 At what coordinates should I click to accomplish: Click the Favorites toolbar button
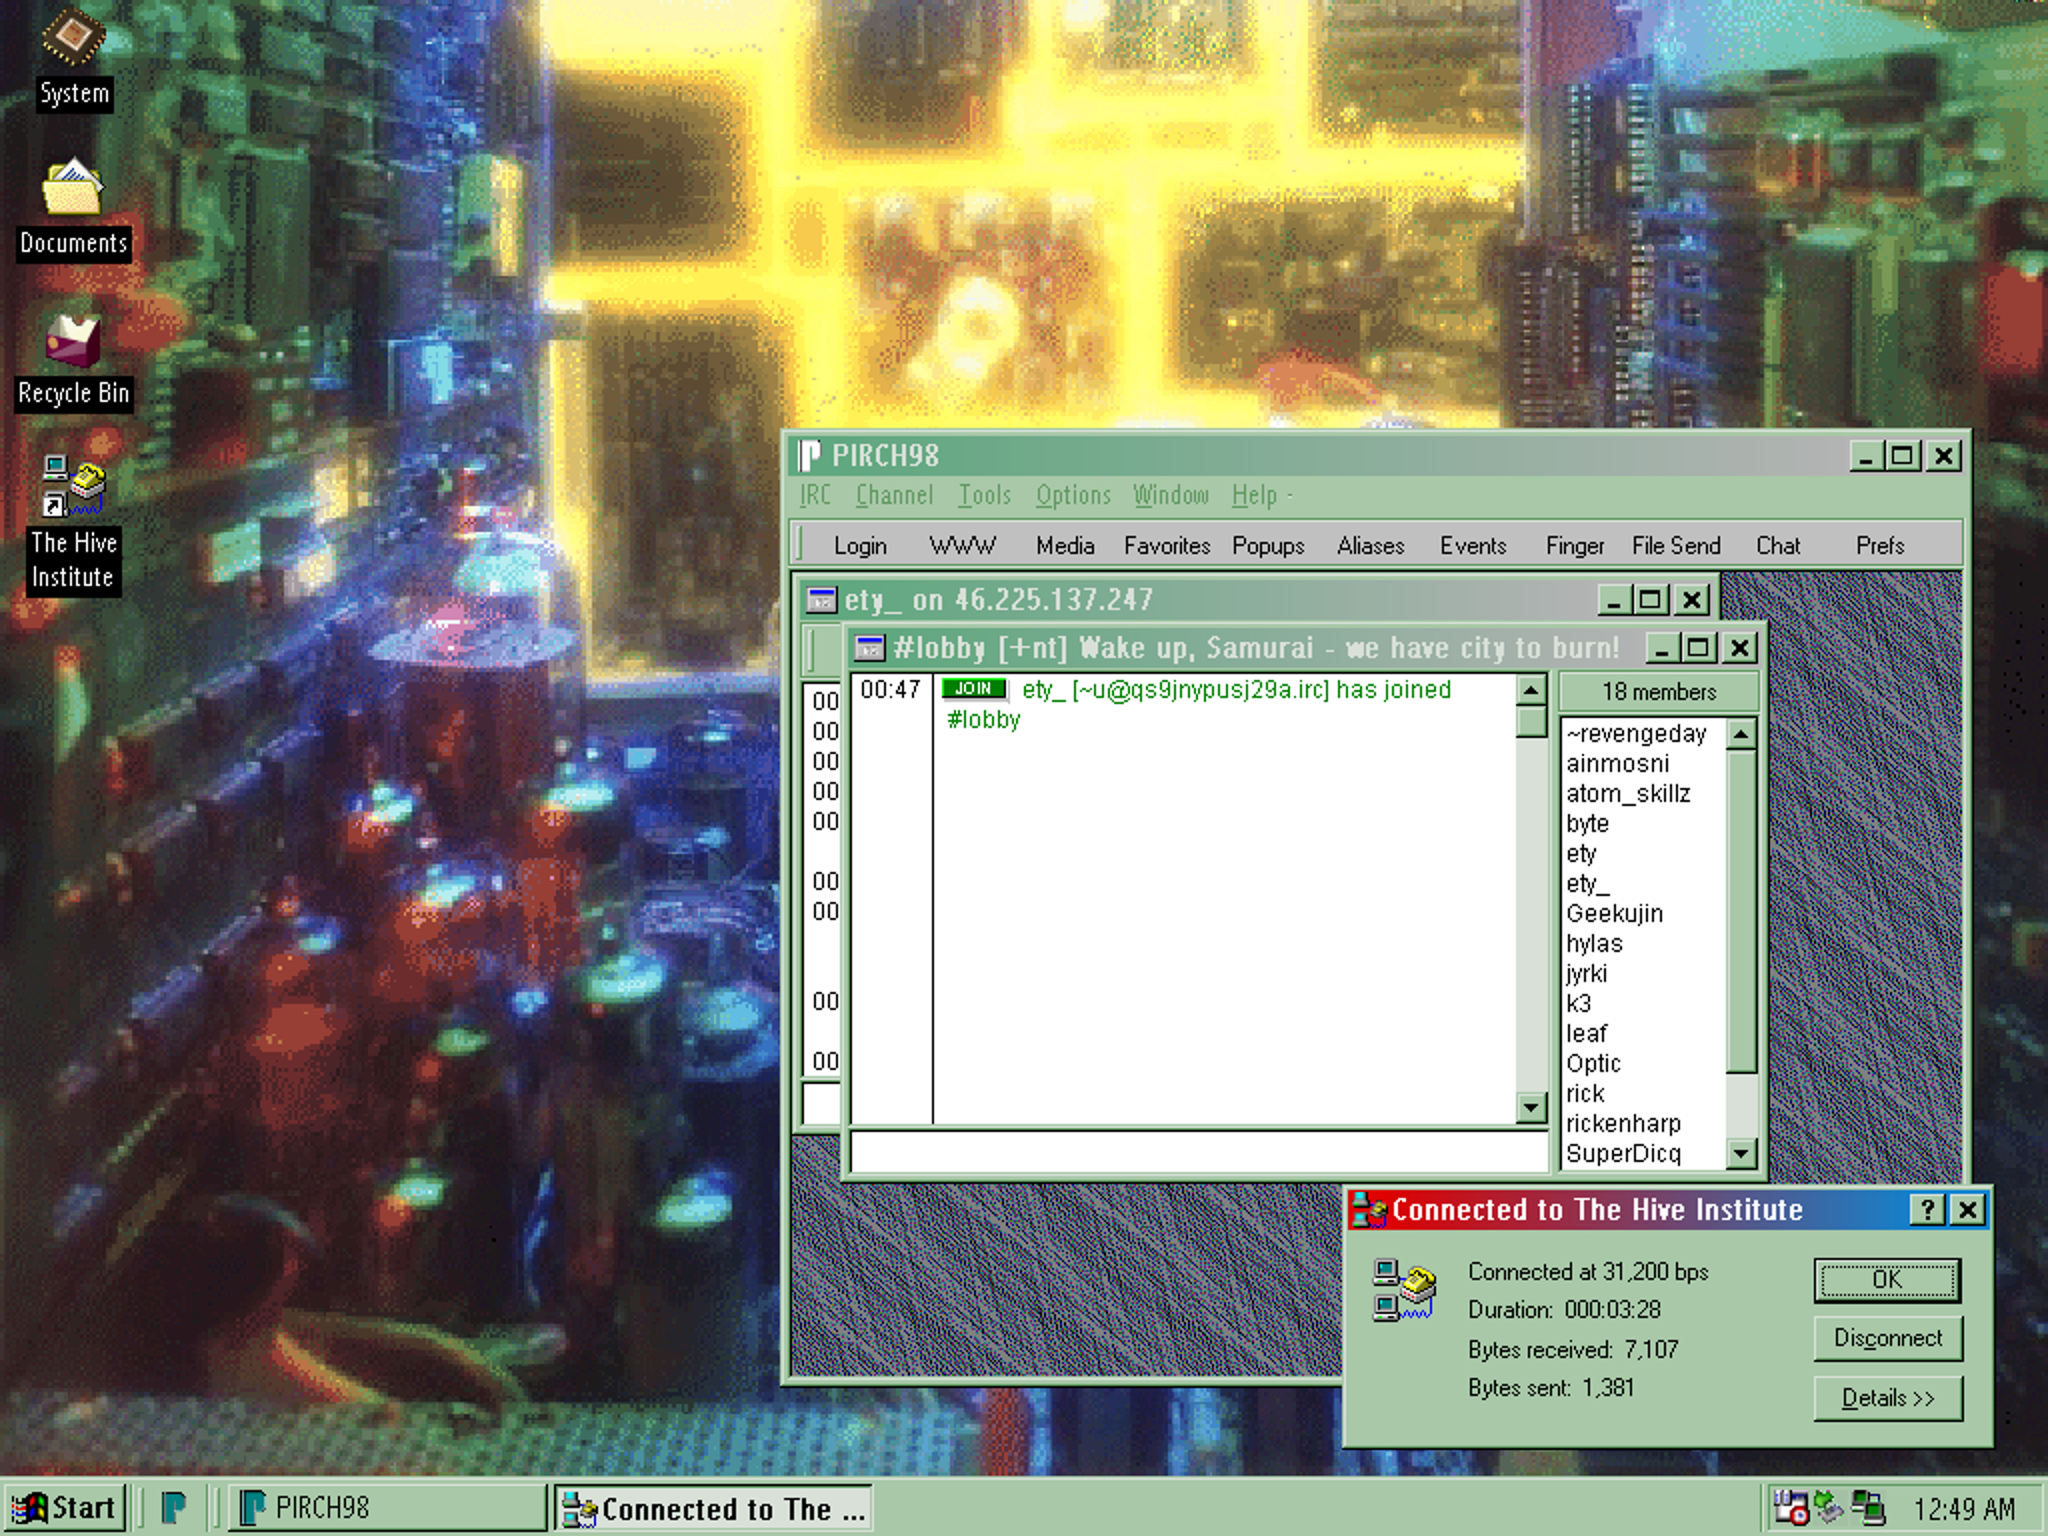(x=1166, y=546)
